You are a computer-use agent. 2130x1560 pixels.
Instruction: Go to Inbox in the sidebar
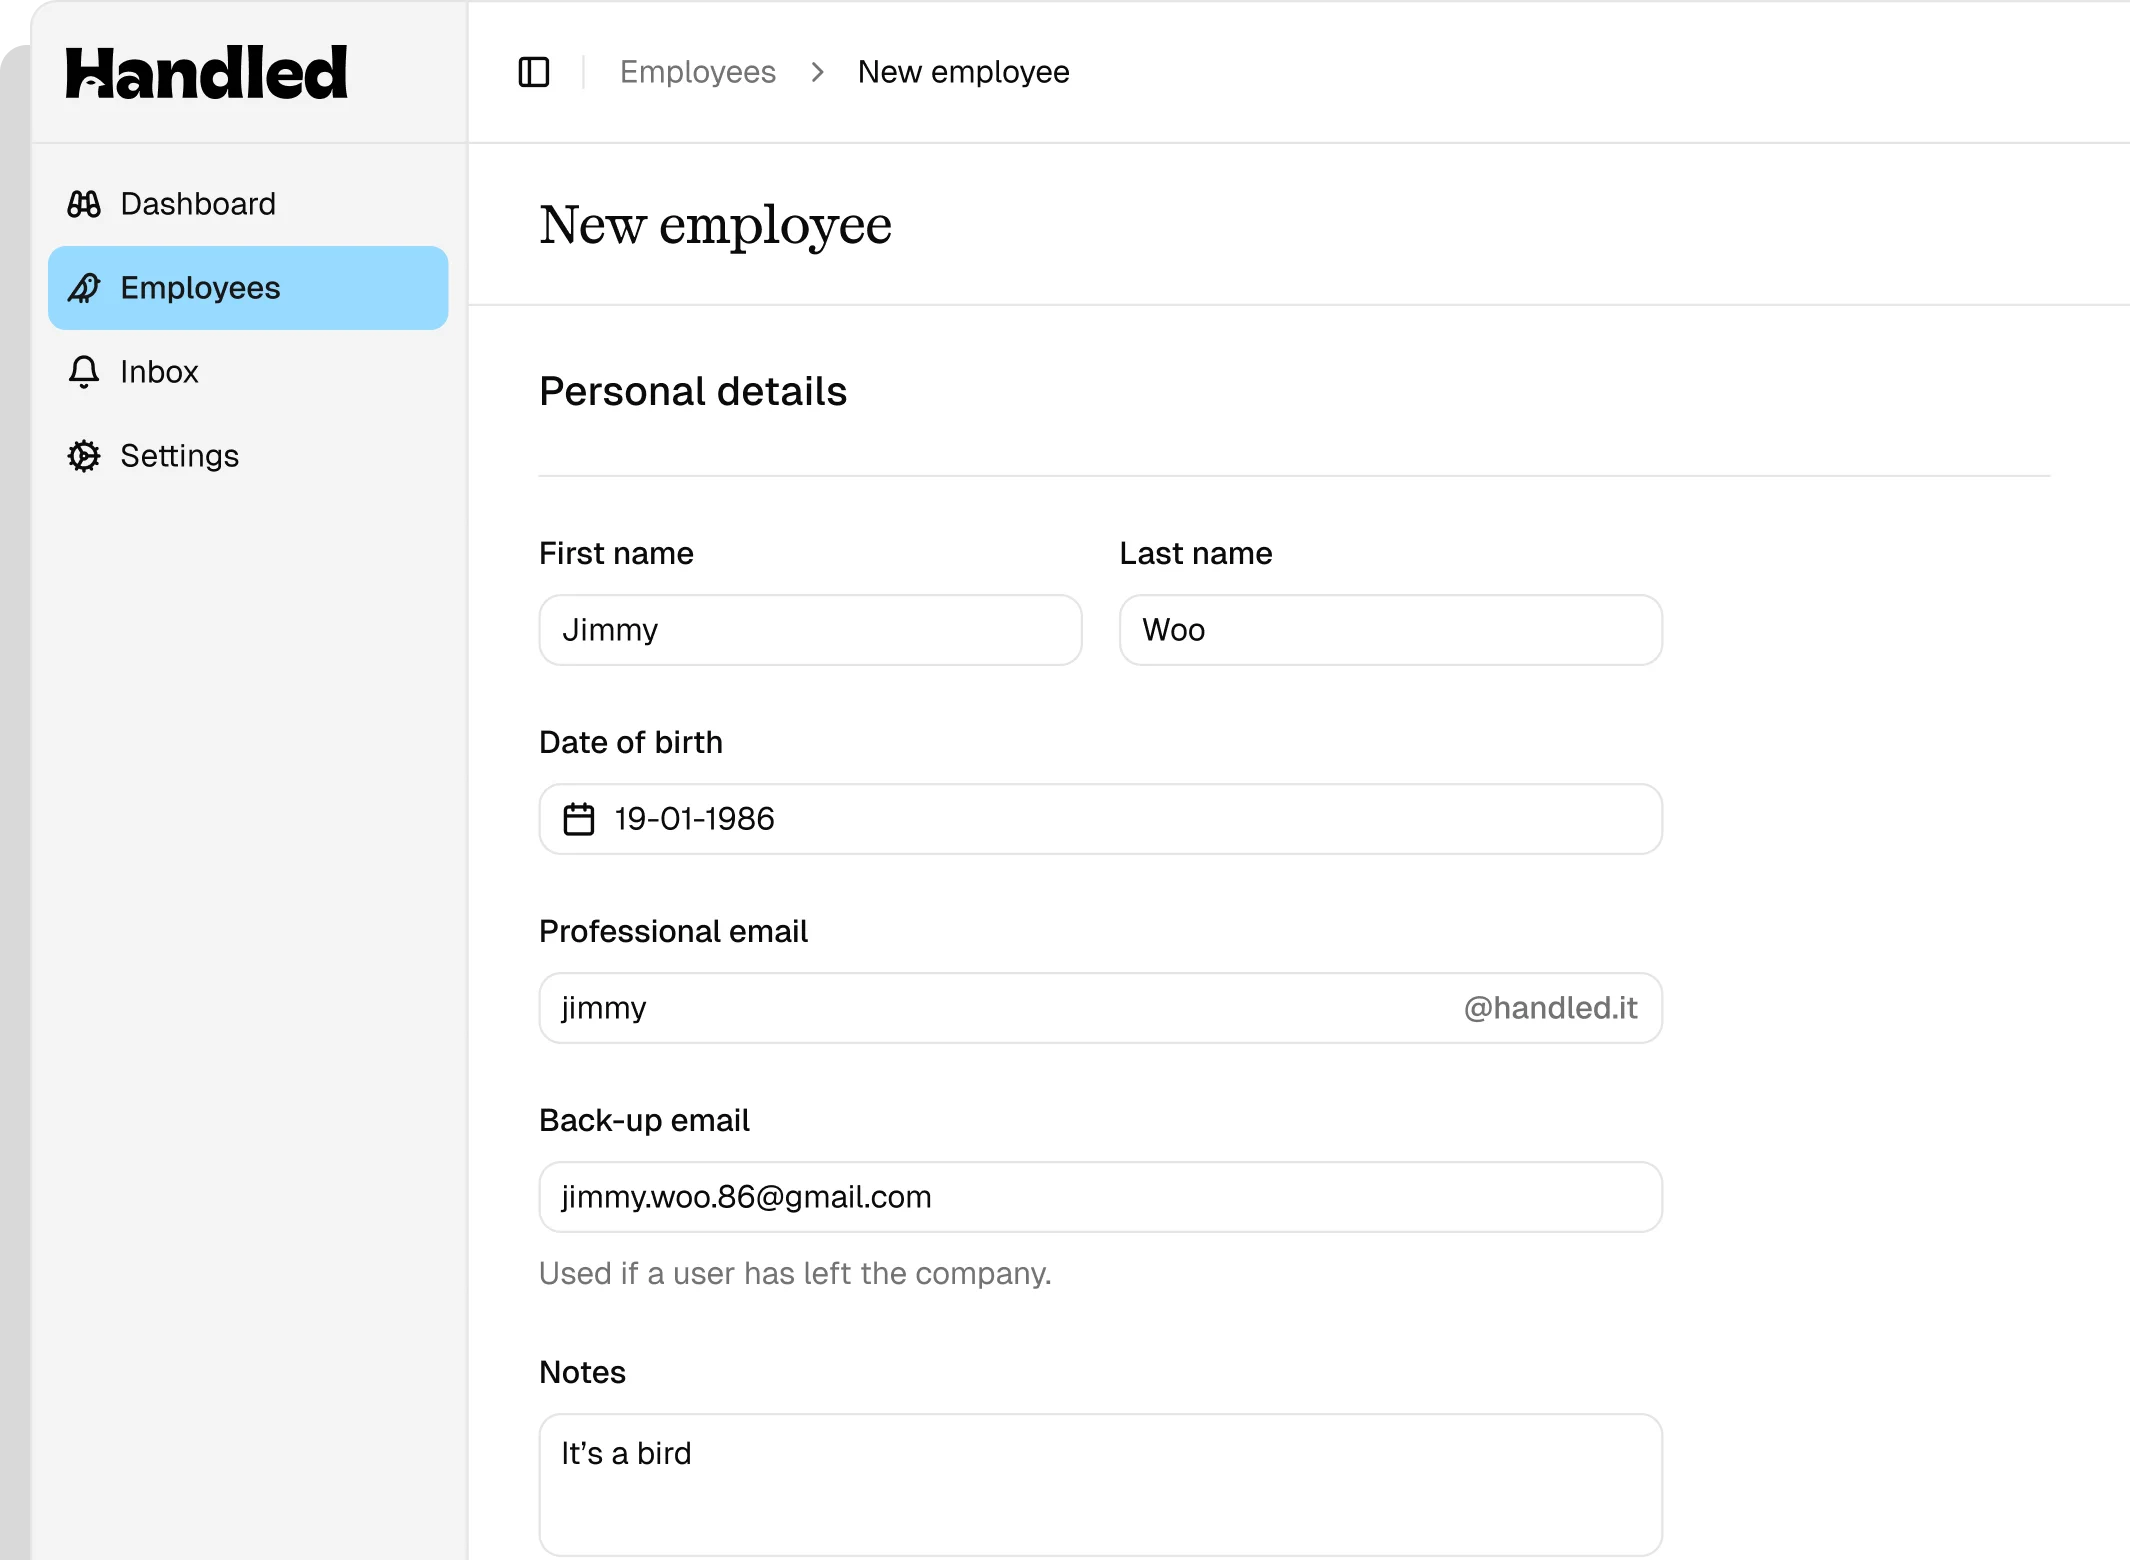pos(159,372)
